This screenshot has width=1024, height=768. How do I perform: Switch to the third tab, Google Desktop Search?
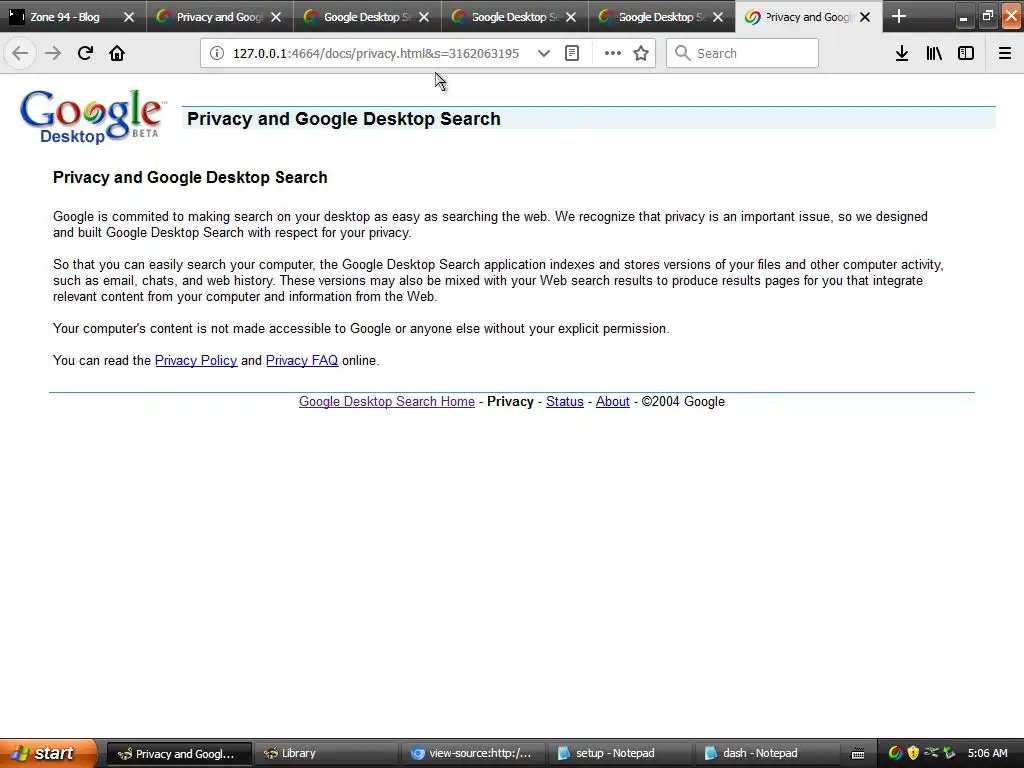(x=367, y=17)
